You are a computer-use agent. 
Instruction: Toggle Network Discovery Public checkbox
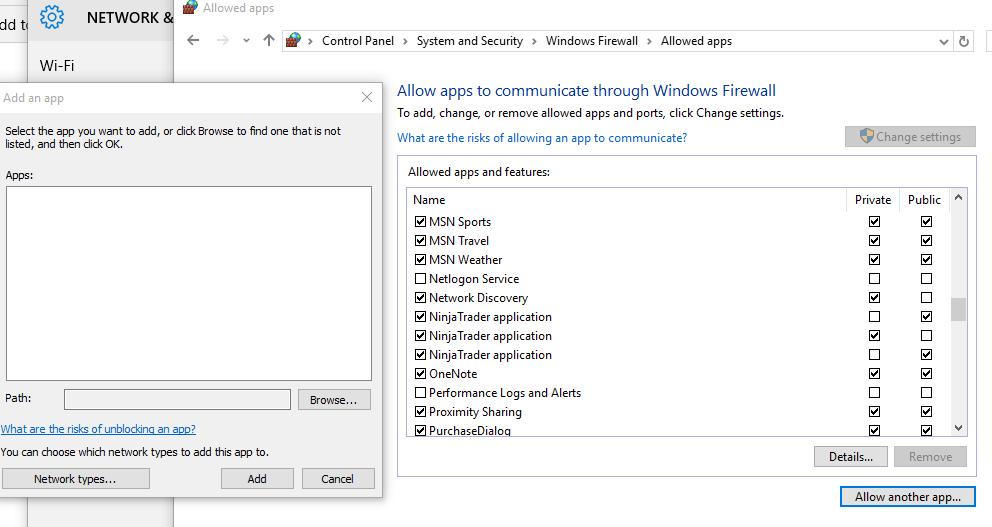pyautogui.click(x=926, y=298)
